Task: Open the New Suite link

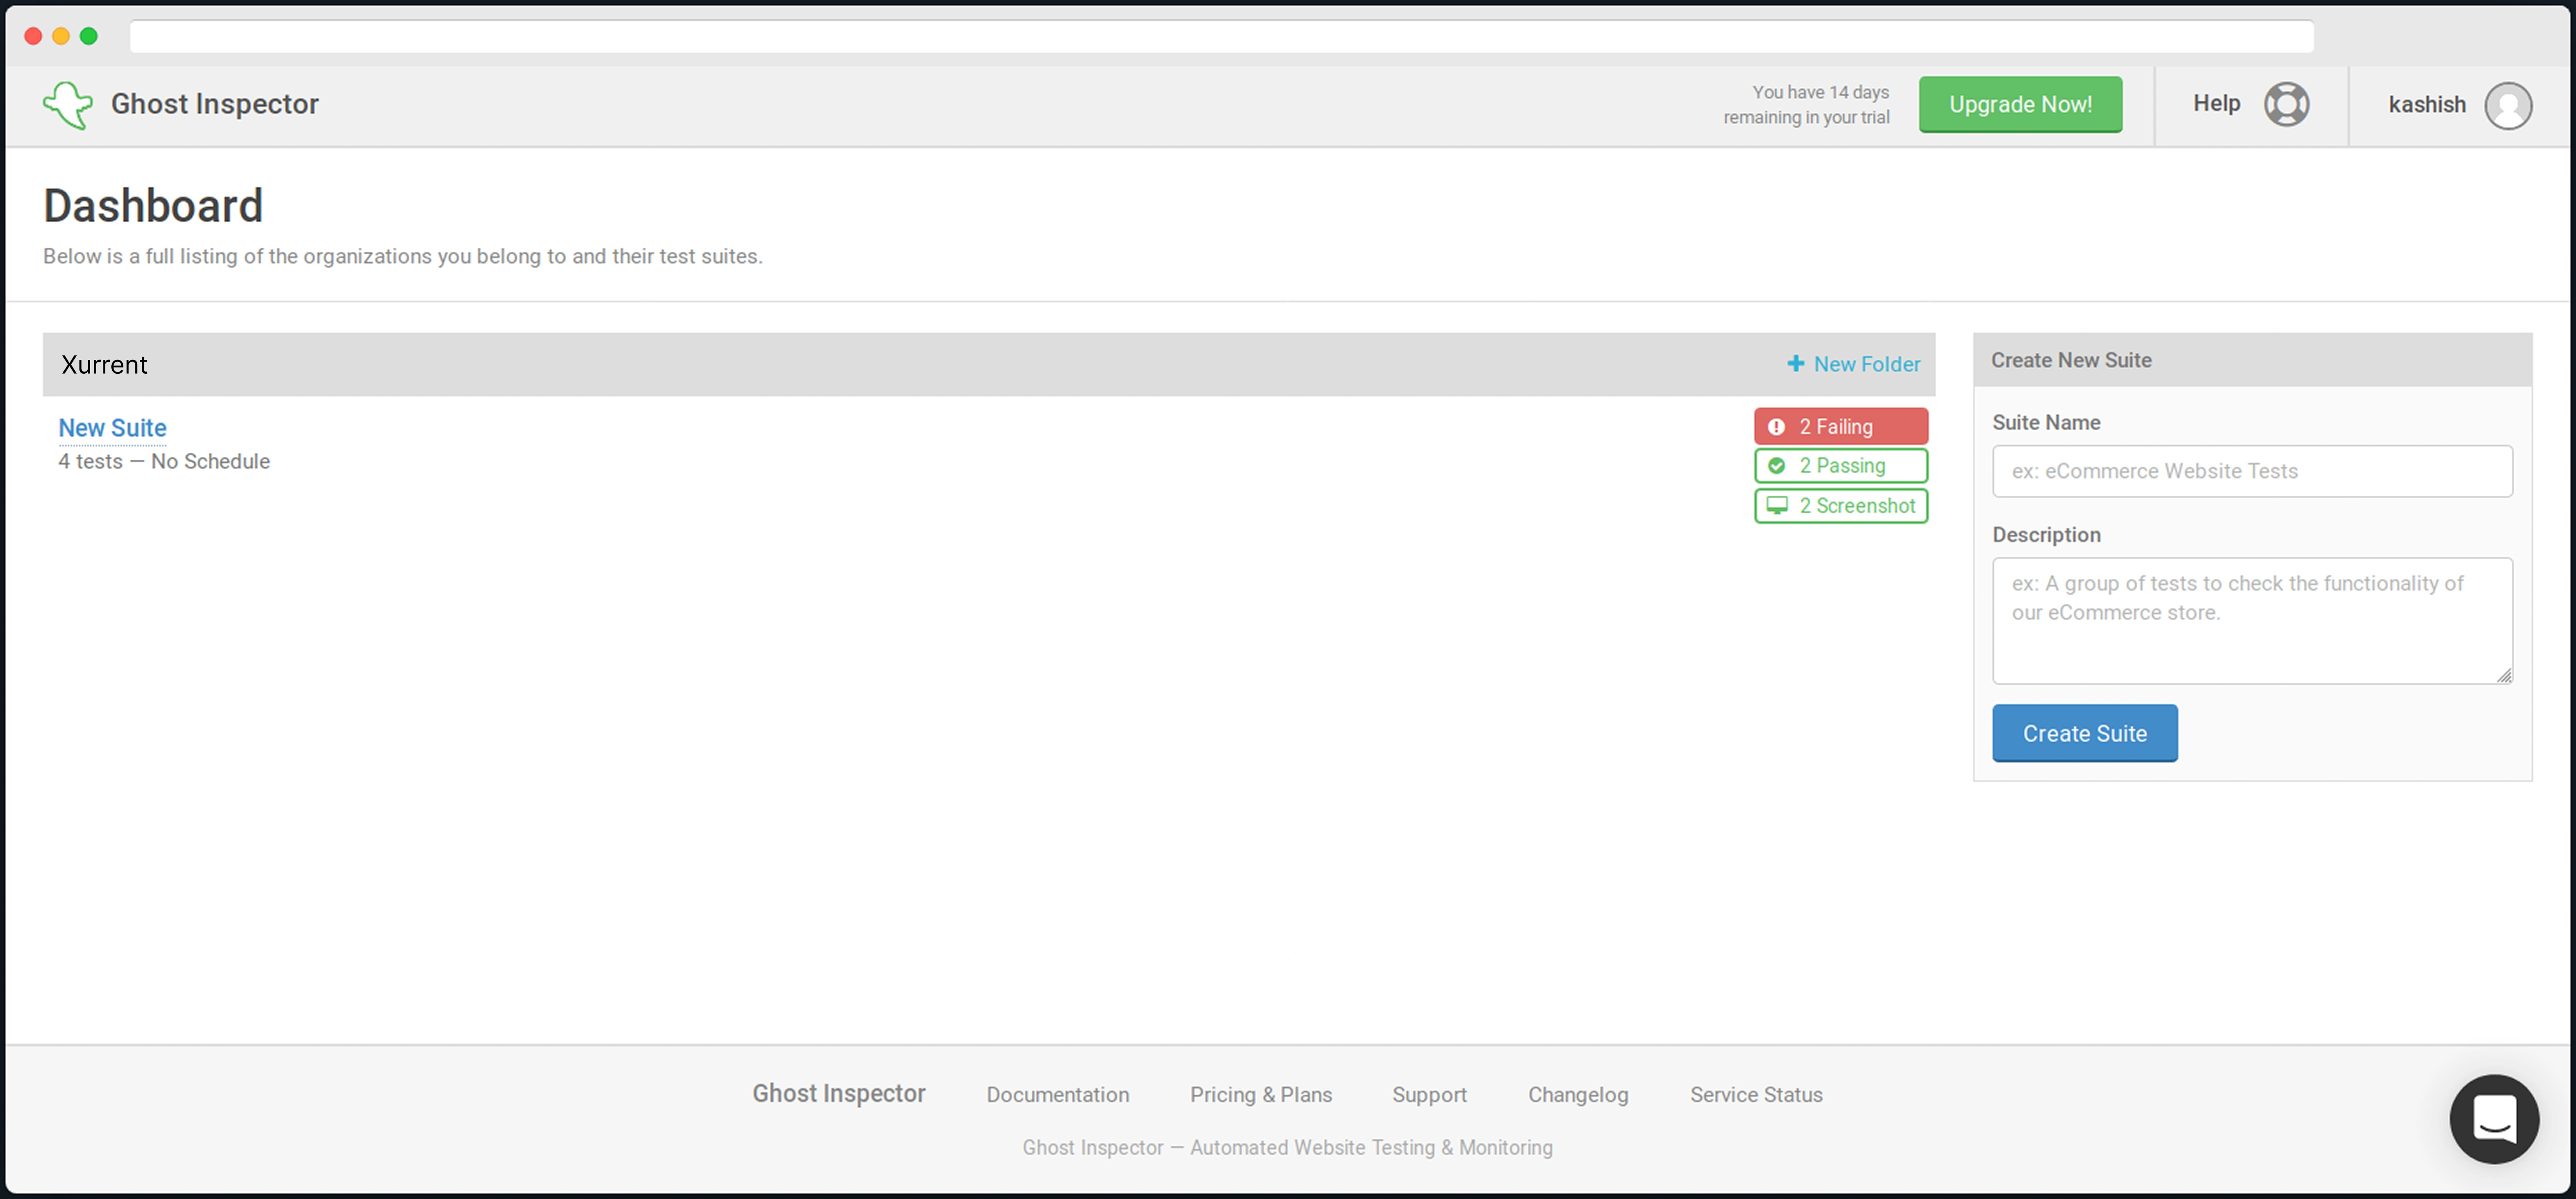Action: [112, 428]
